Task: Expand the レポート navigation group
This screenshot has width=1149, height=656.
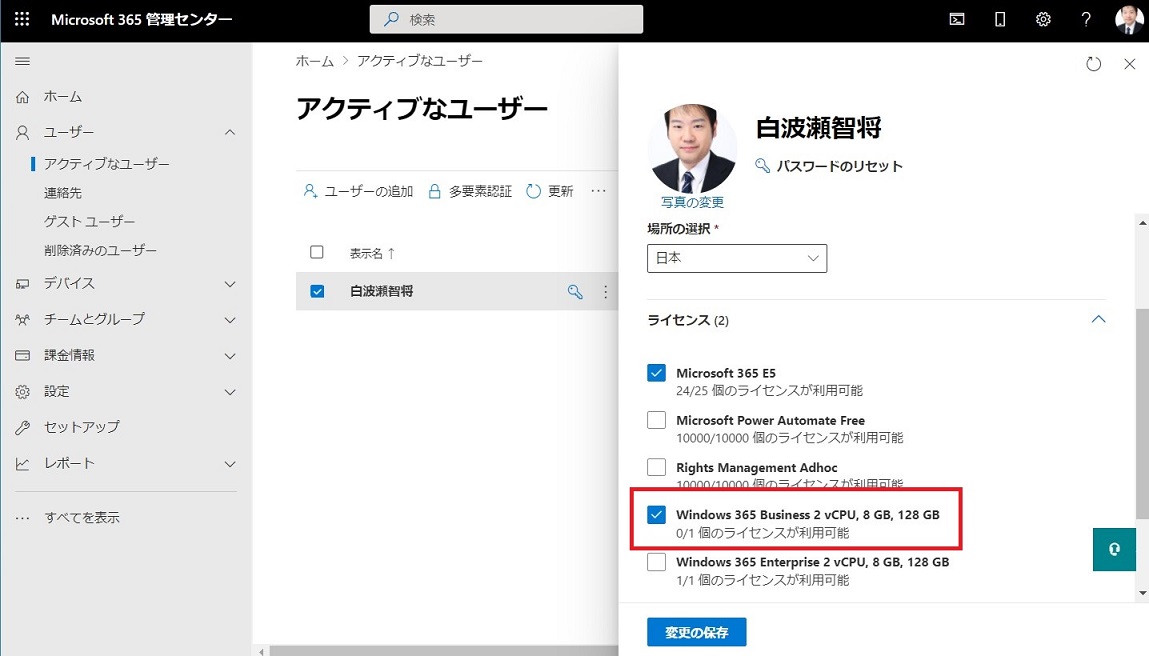Action: tap(230, 464)
